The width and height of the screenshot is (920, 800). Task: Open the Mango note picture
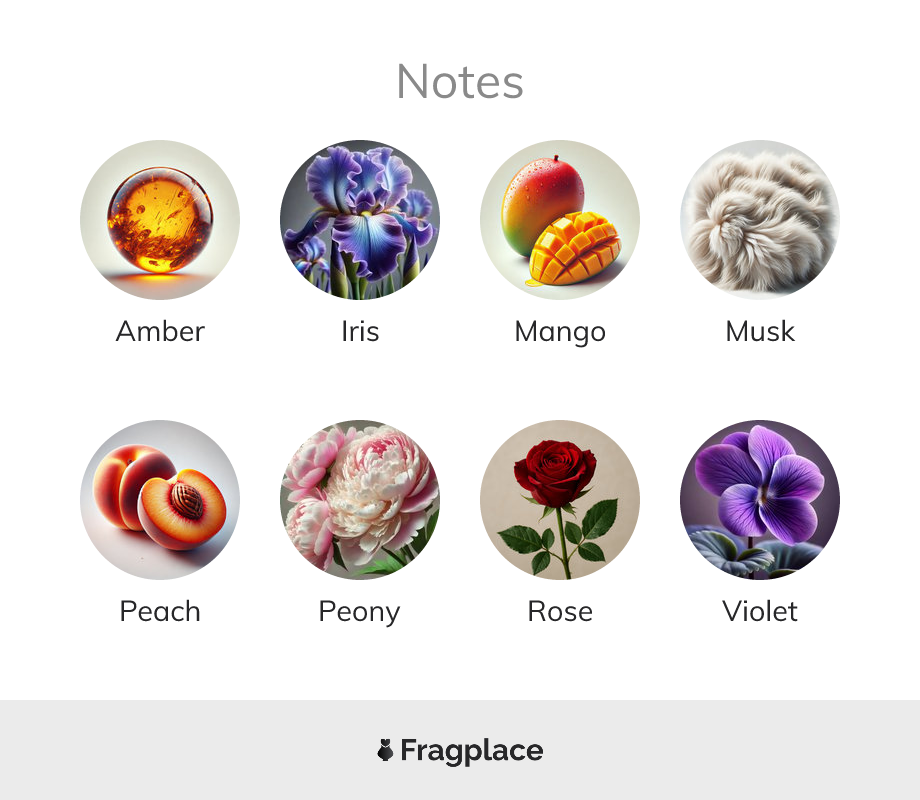(560, 220)
